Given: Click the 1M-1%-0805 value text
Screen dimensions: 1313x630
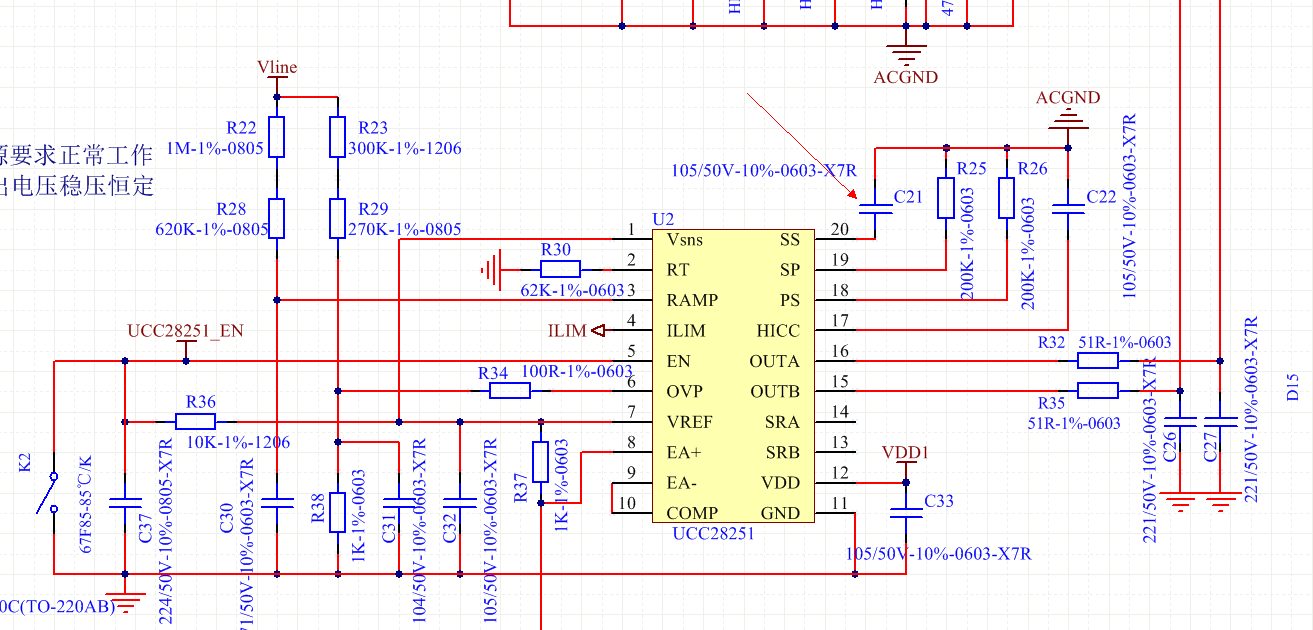Looking at the screenshot, I should (x=215, y=148).
